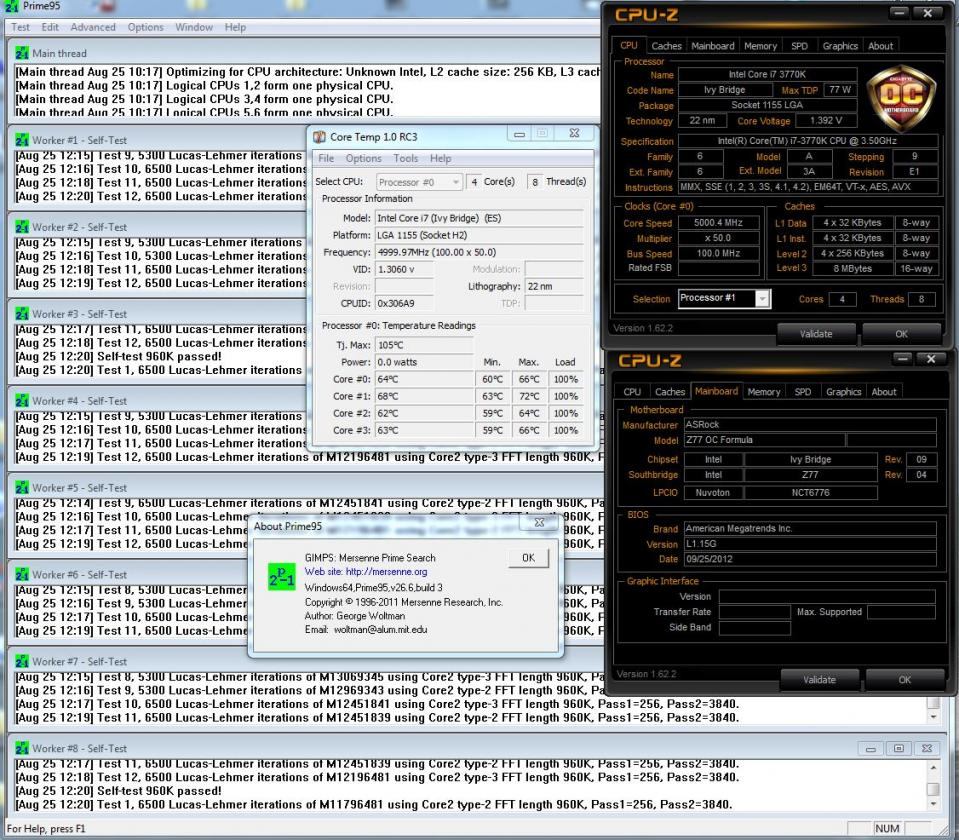This screenshot has width=959, height=840.
Task: Click the Core Temp title bar icon
Action: [319, 137]
